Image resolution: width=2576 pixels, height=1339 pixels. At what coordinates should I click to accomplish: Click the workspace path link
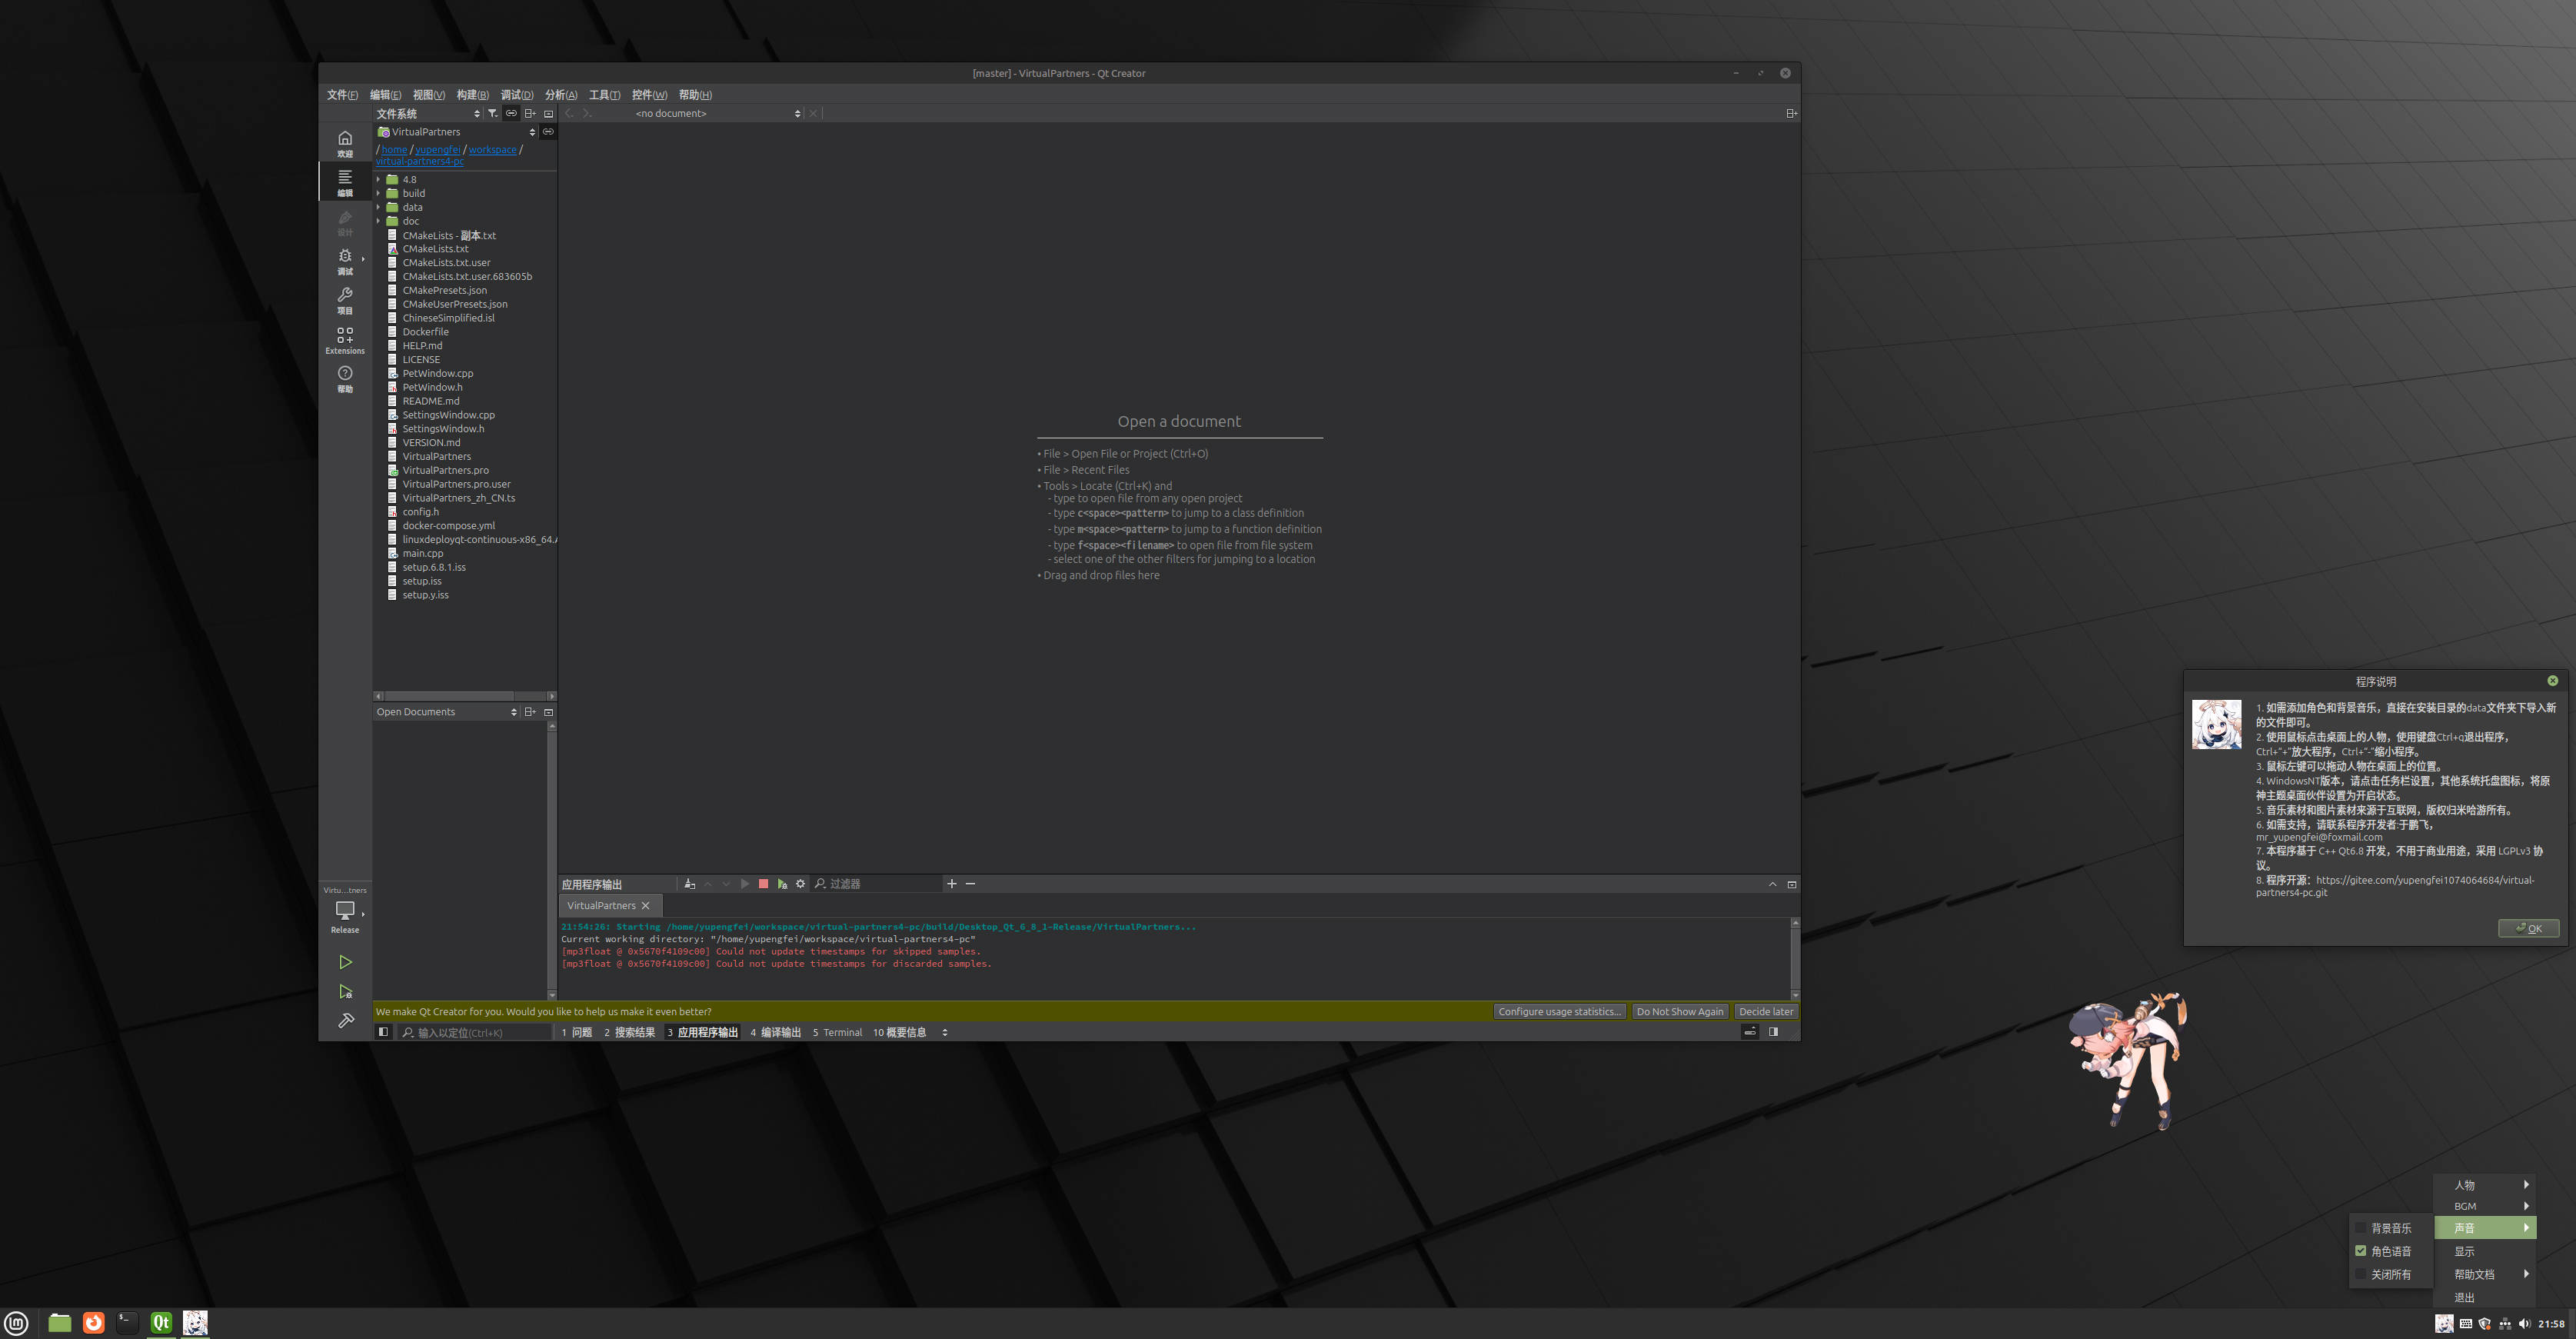click(492, 150)
